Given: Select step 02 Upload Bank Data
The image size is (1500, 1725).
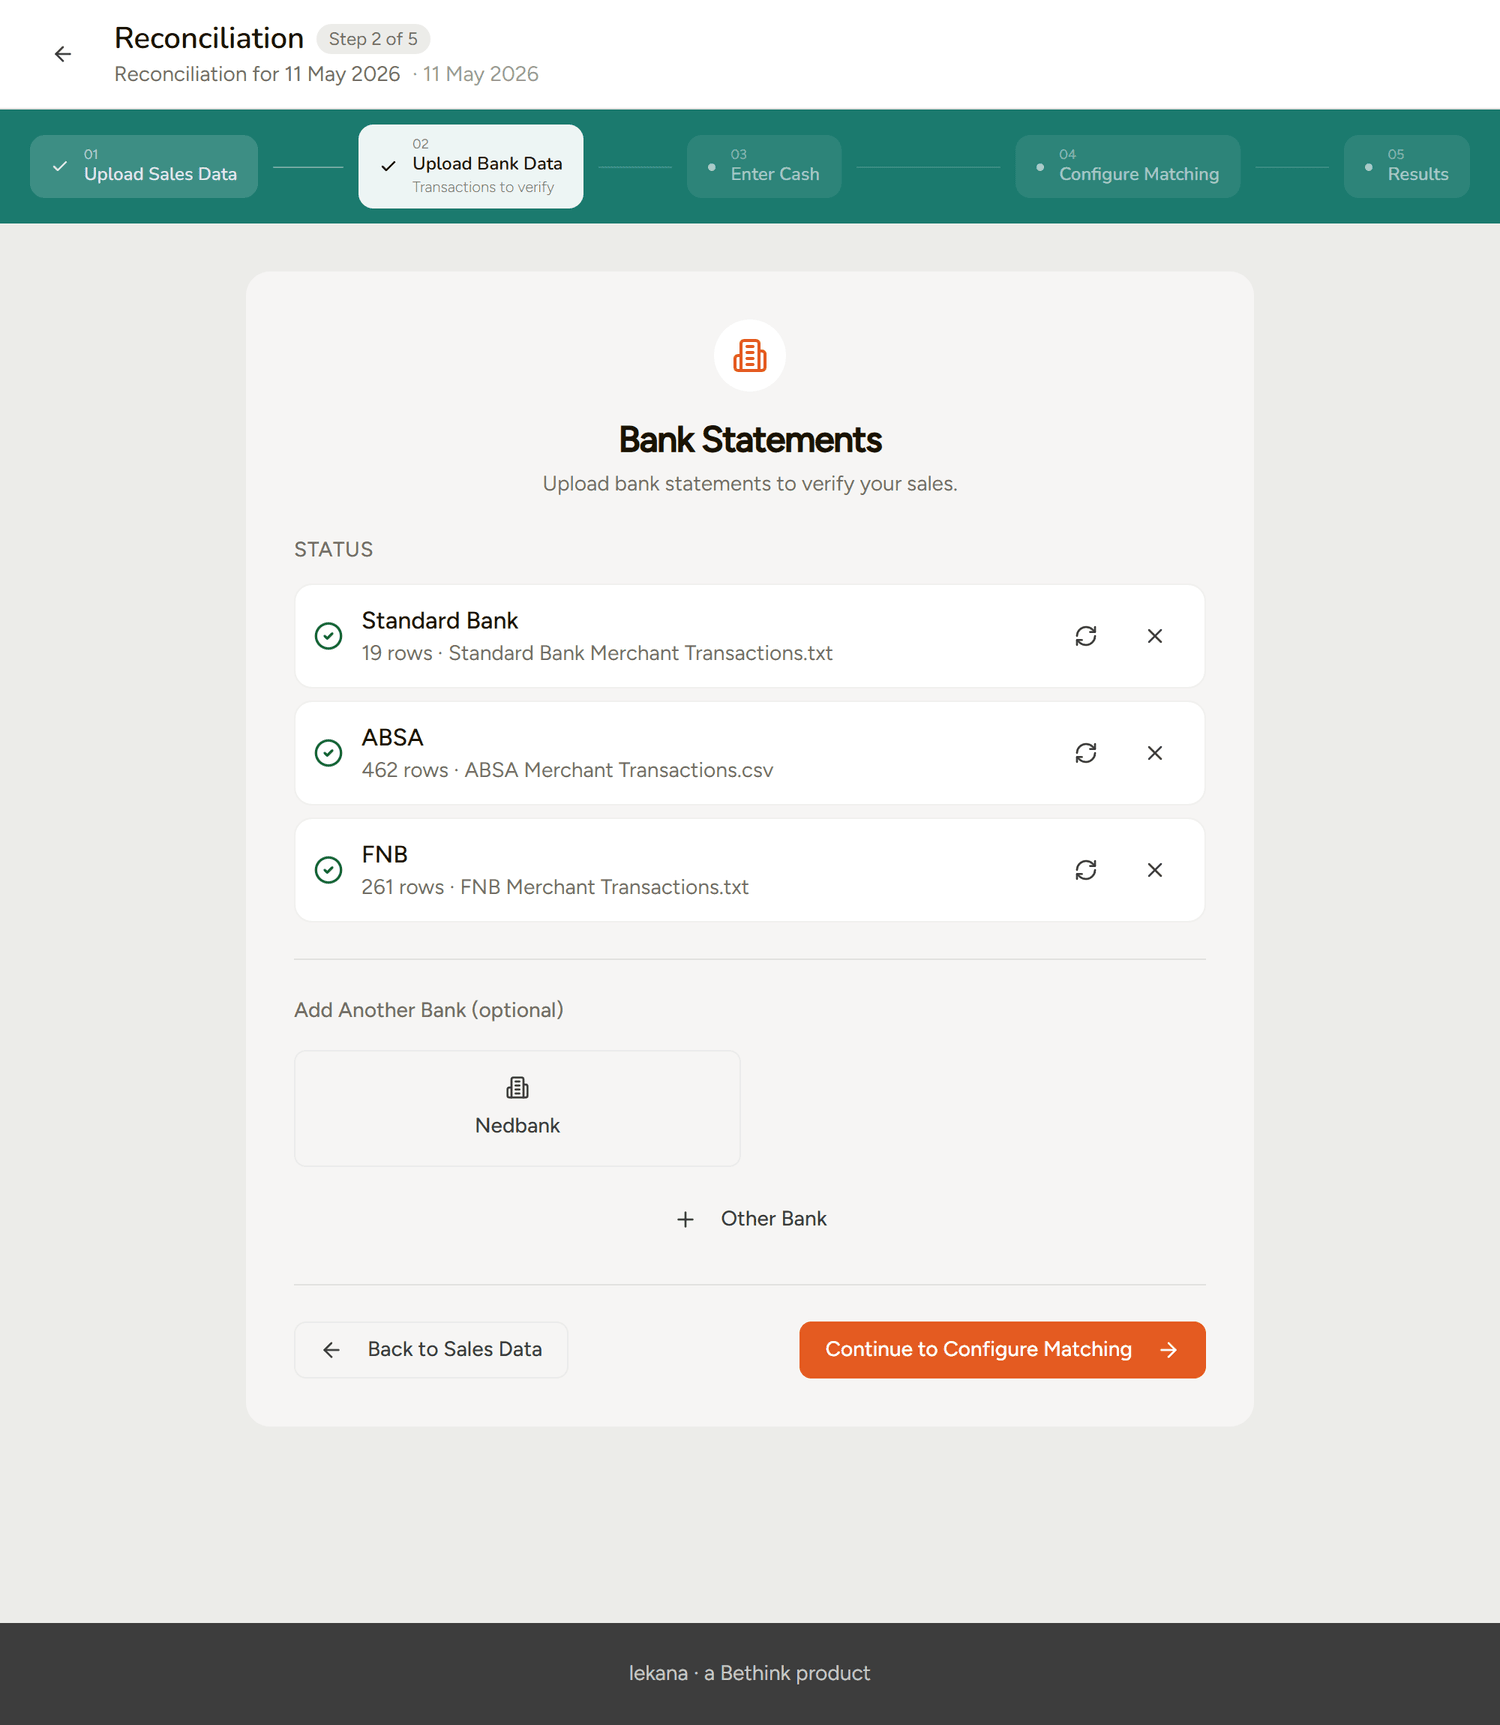Looking at the screenshot, I should [471, 166].
